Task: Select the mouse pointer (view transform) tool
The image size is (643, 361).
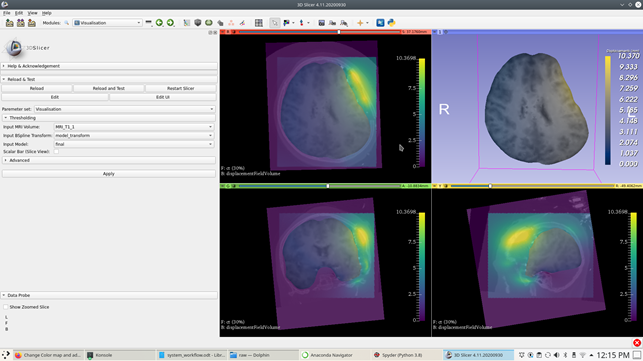Action: coord(274,23)
